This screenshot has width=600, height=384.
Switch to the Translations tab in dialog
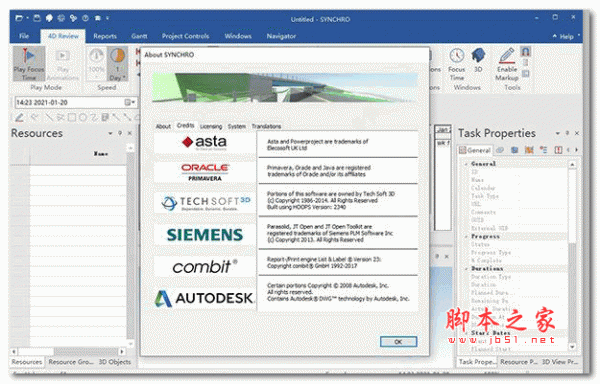pyautogui.click(x=266, y=126)
